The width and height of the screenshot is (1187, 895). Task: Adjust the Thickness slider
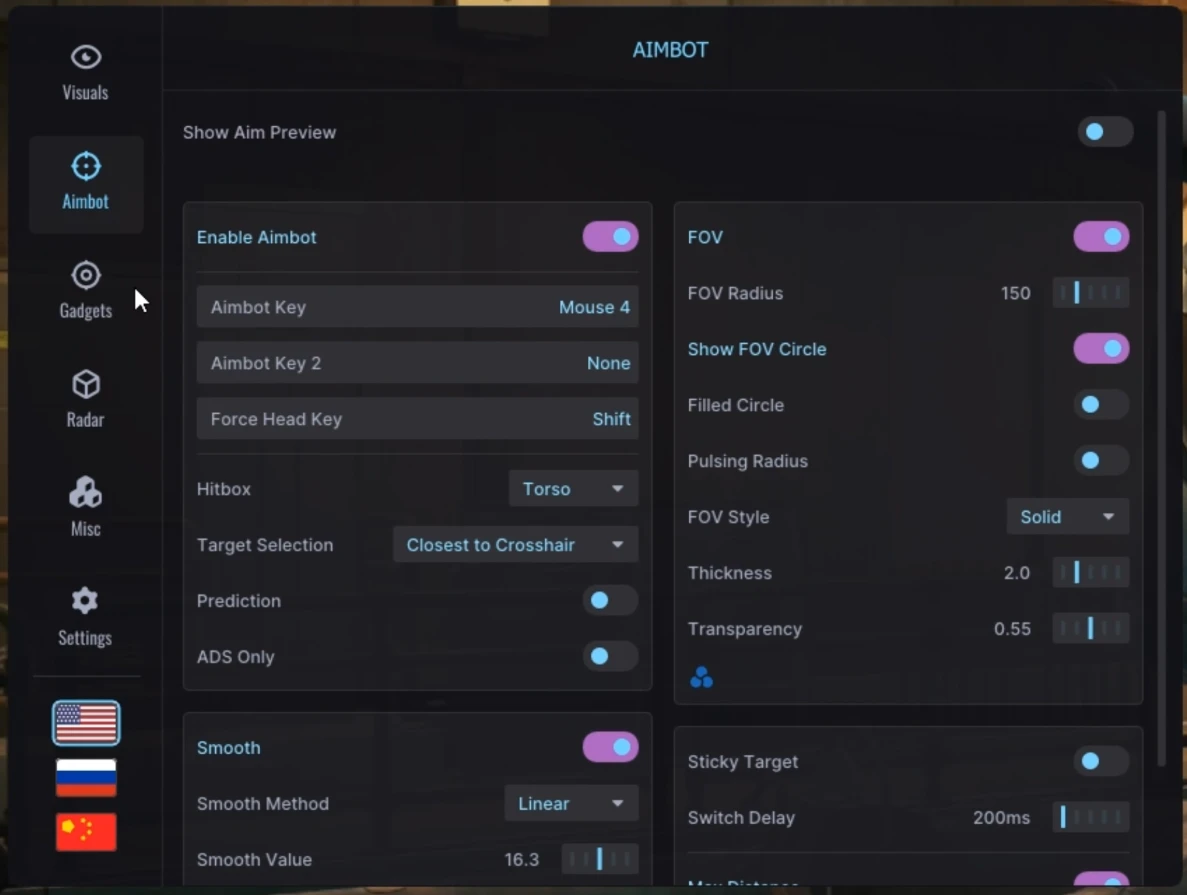[x=1091, y=573]
